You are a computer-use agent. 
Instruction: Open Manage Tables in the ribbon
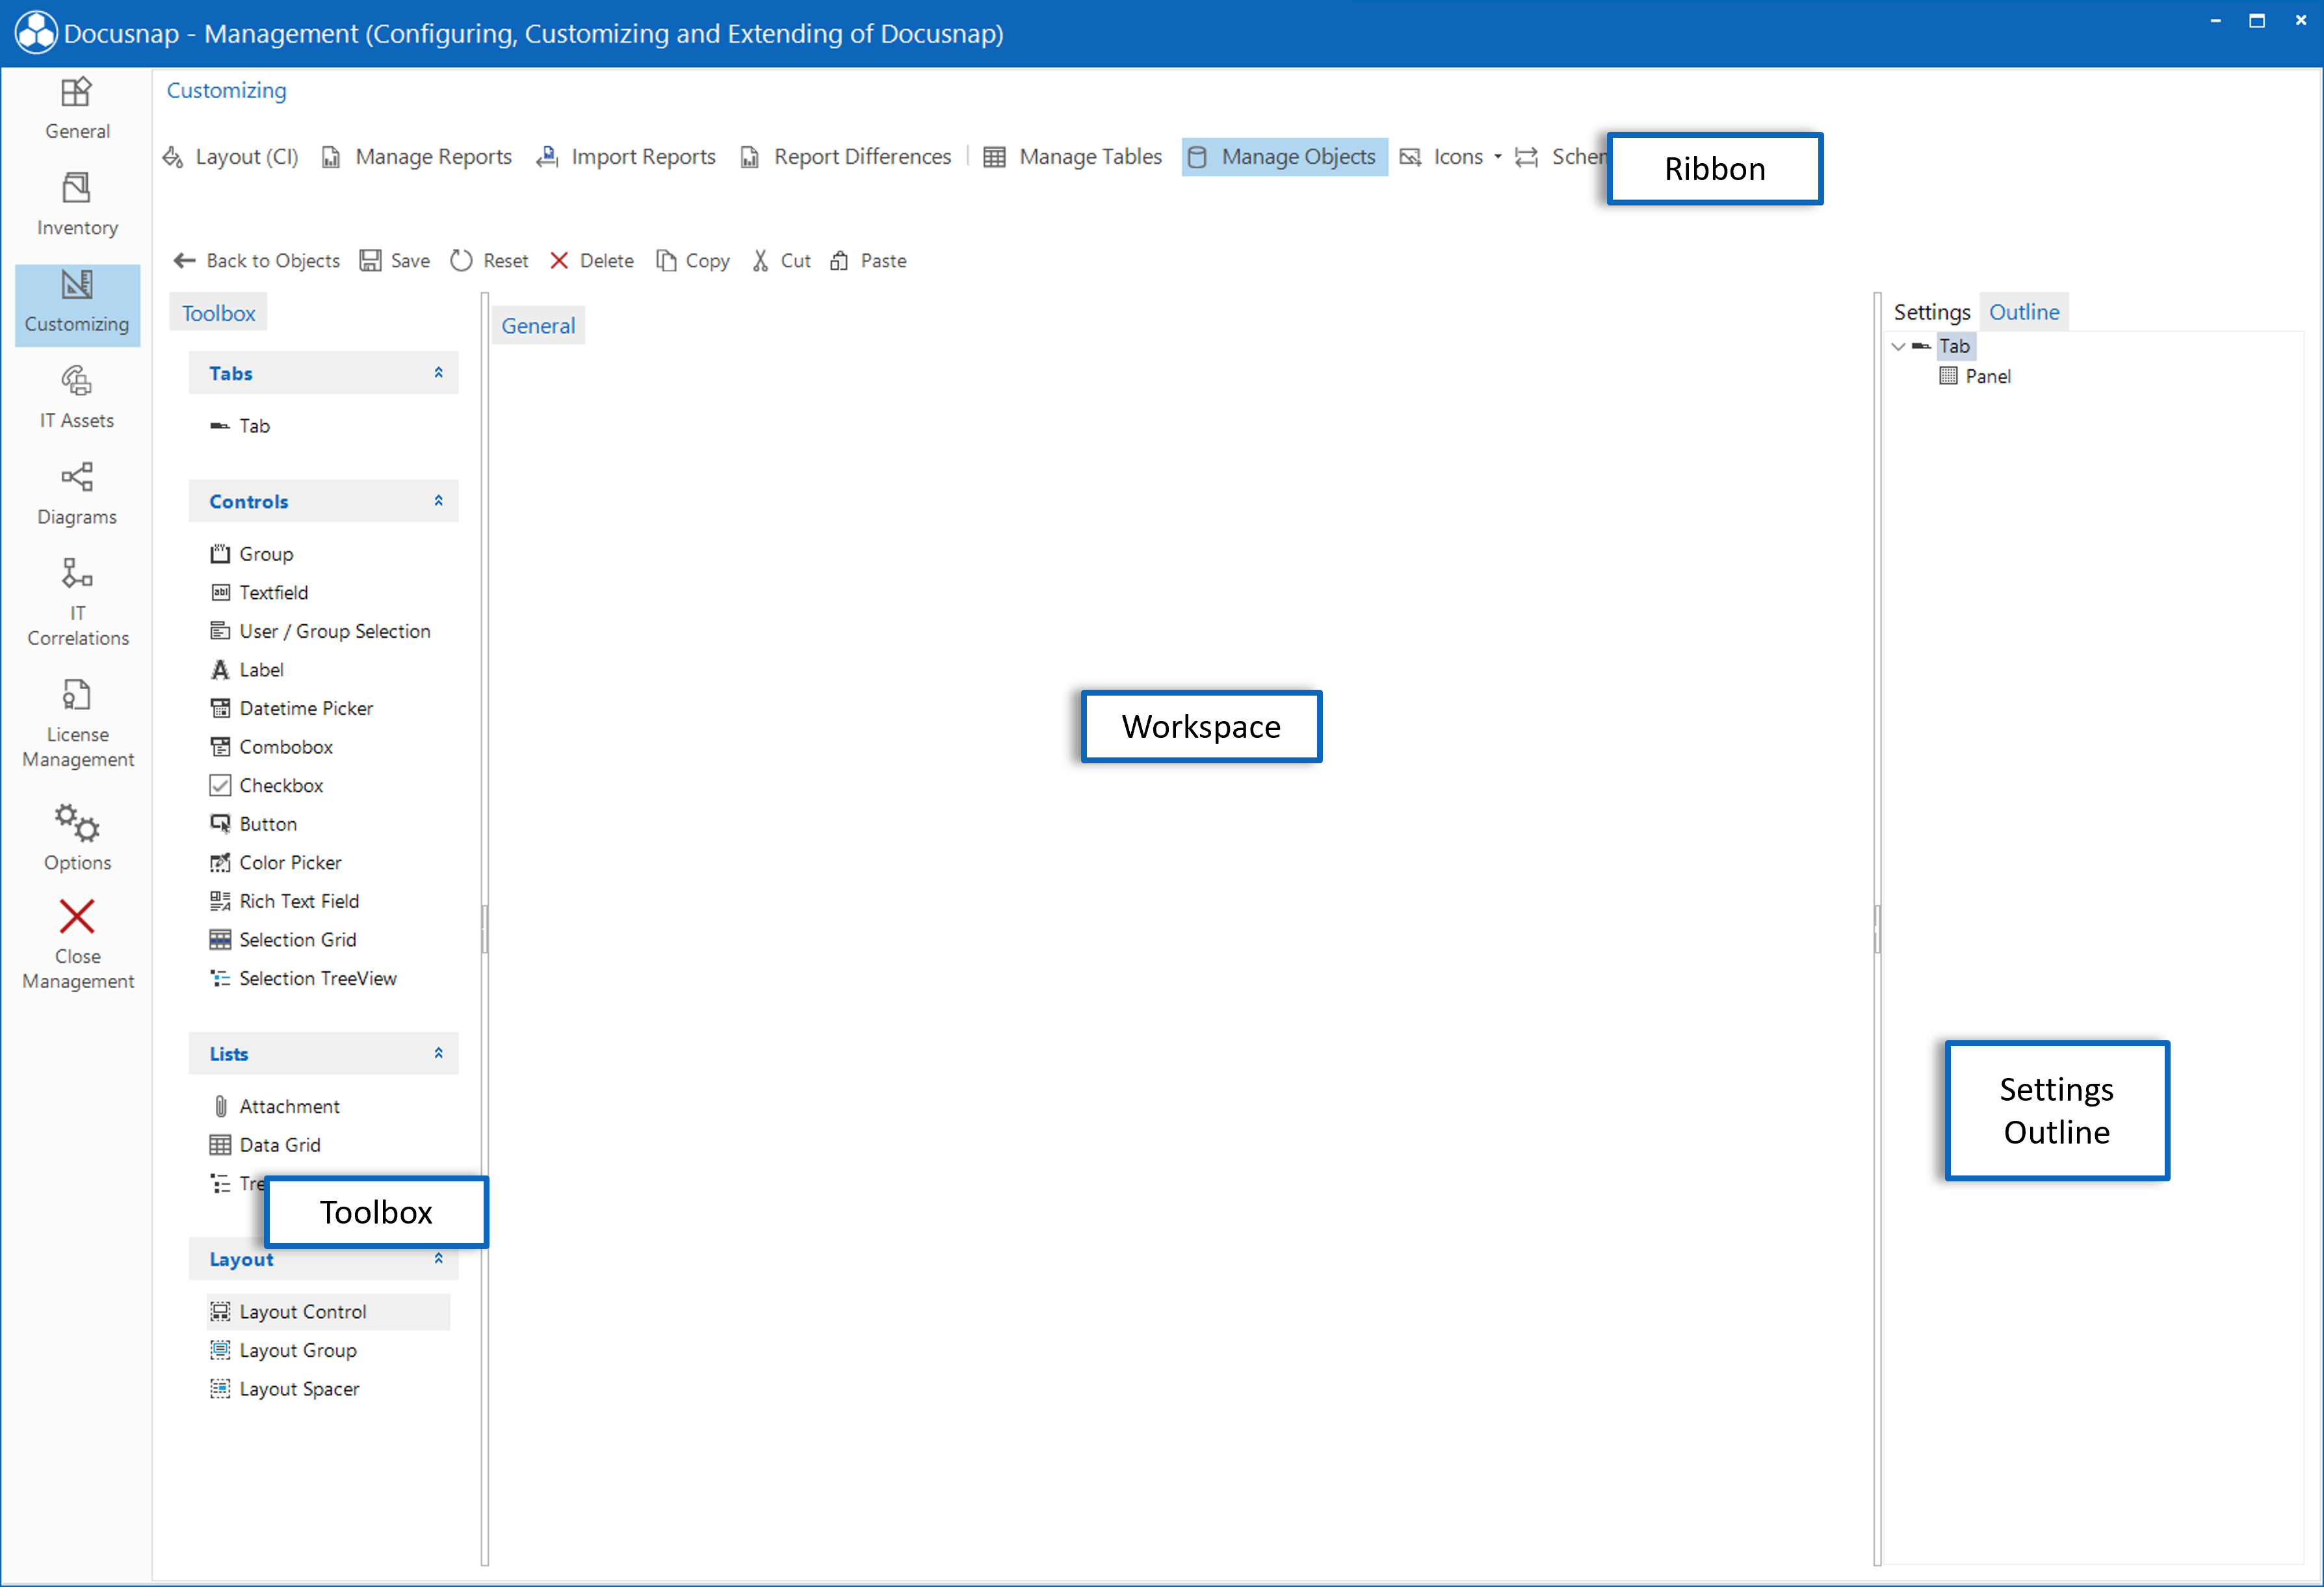point(1073,157)
